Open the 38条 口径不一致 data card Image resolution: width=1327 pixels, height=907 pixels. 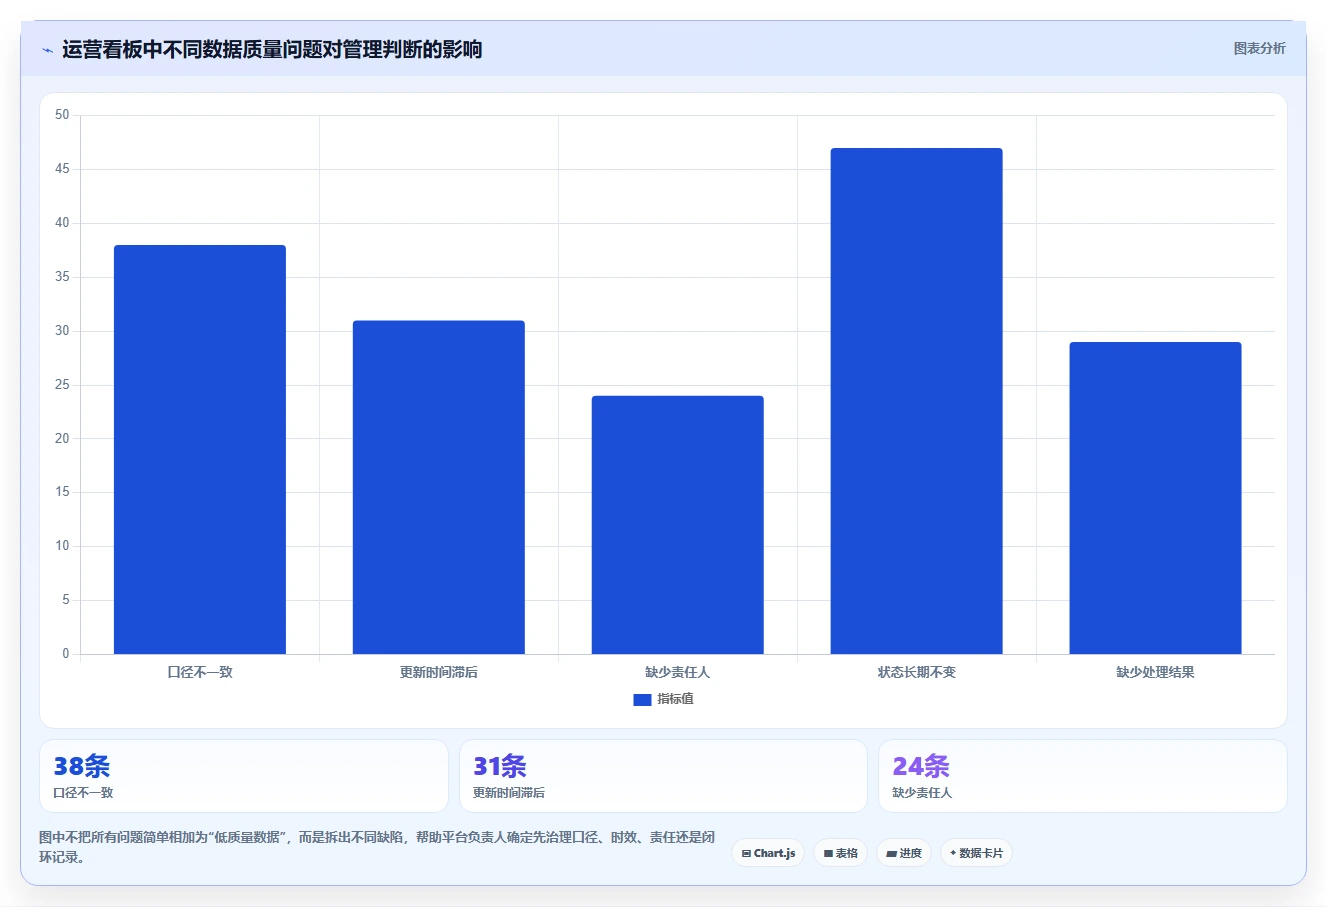[244, 776]
